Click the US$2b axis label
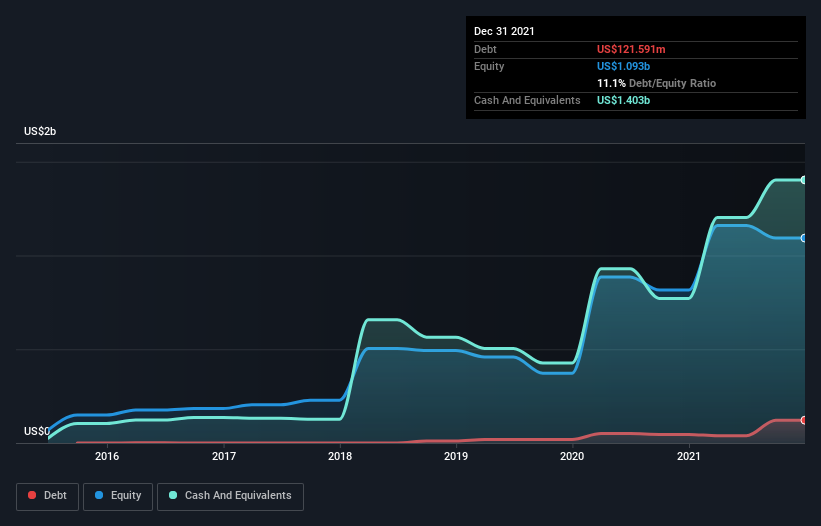The height and width of the screenshot is (526, 821). [x=40, y=131]
